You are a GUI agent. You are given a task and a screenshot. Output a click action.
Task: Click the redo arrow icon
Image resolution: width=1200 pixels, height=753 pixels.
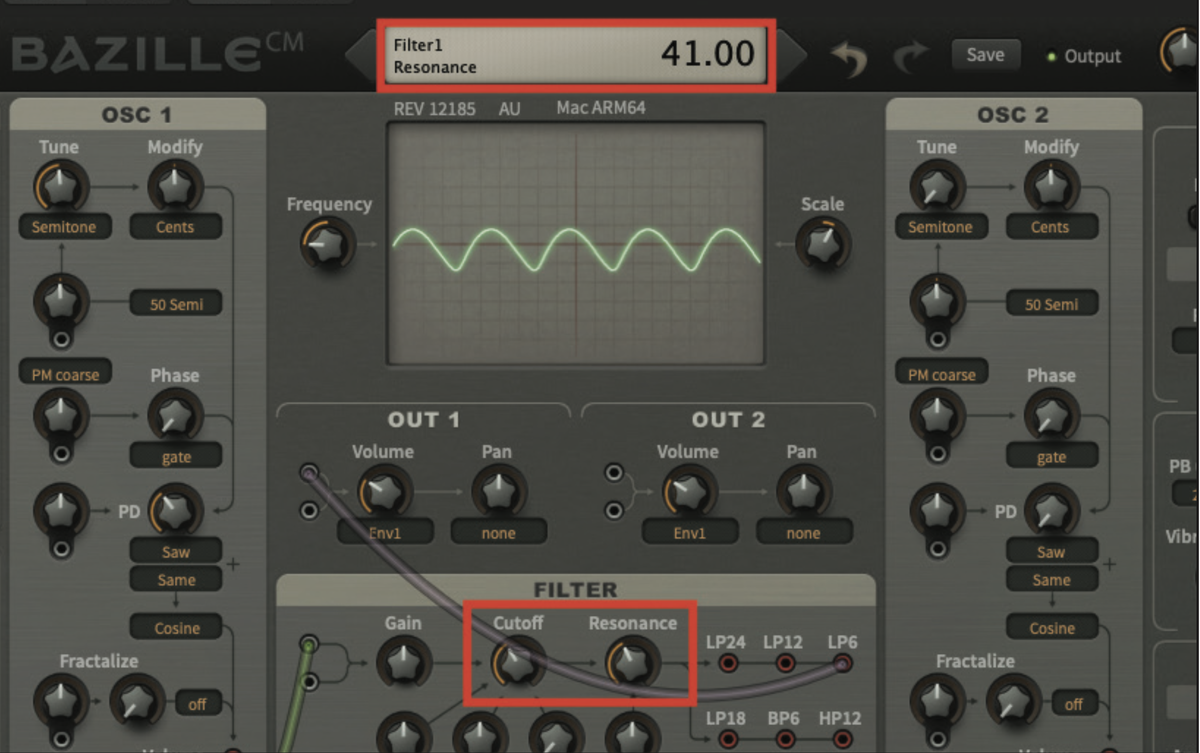point(911,57)
